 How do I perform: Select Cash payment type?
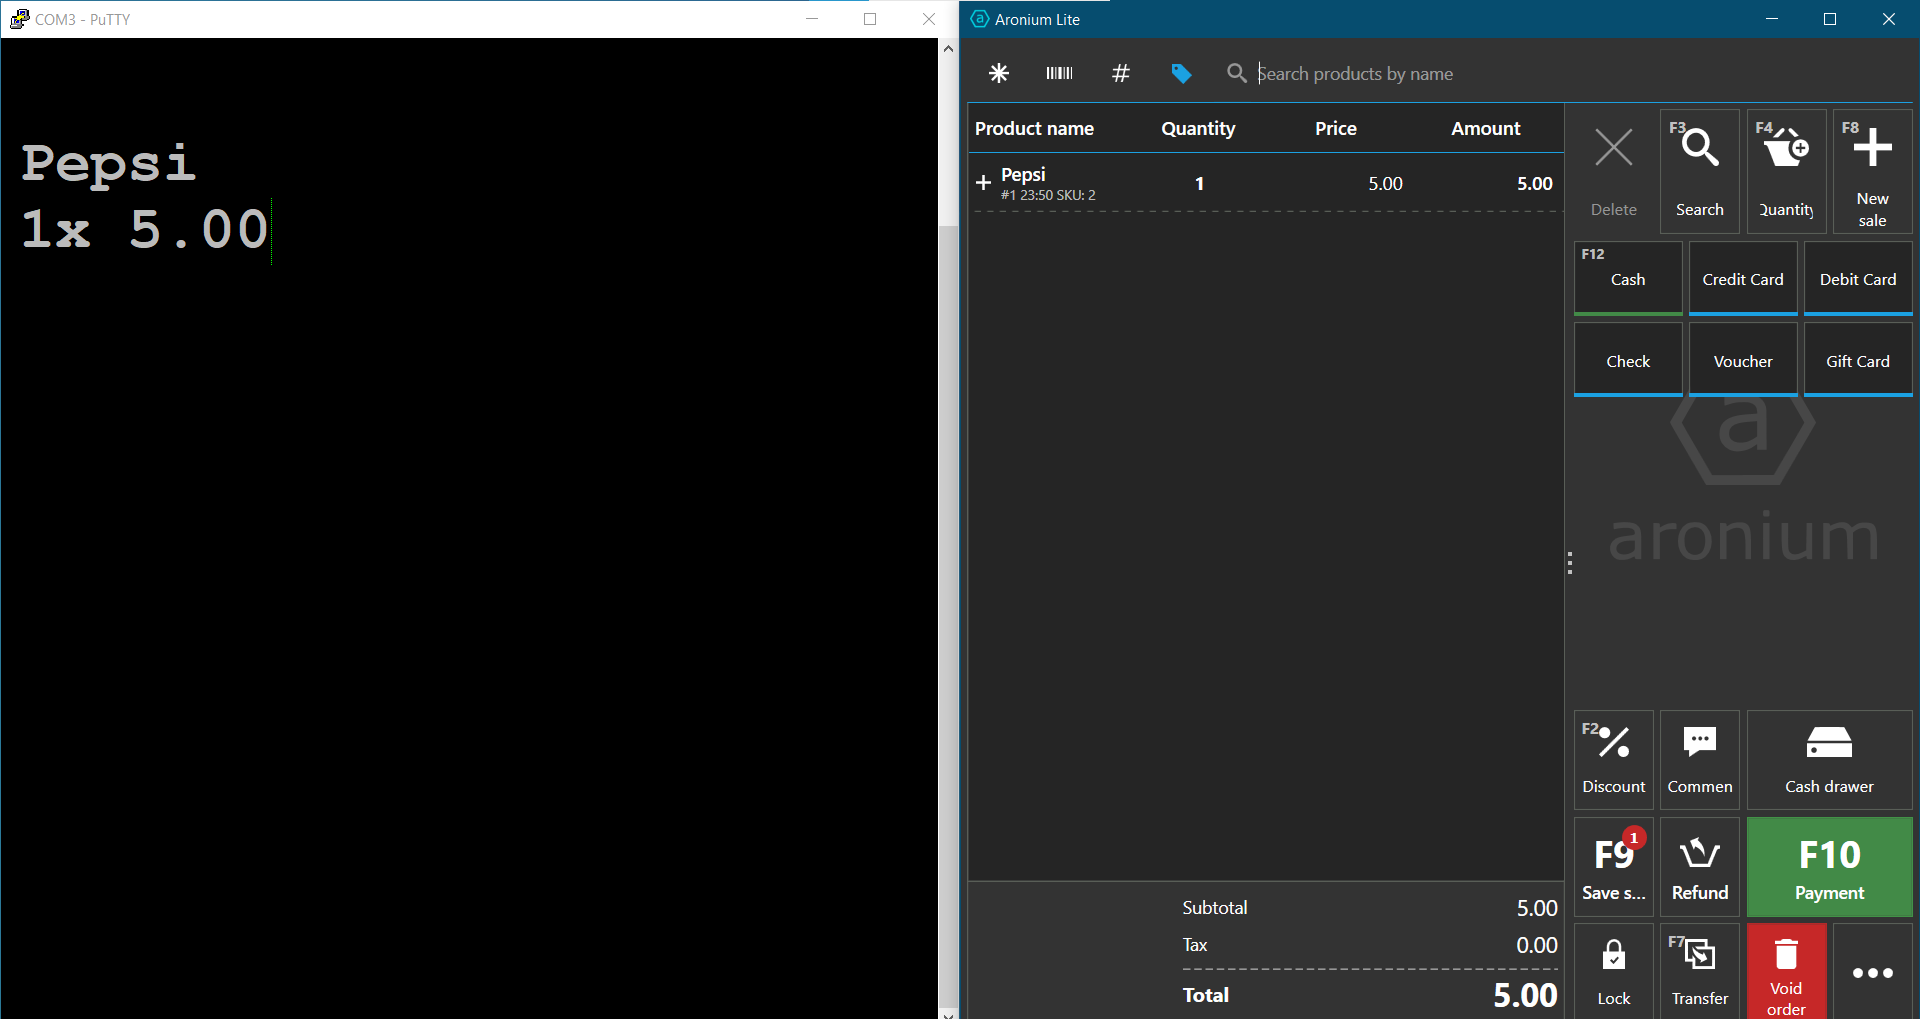(x=1627, y=280)
